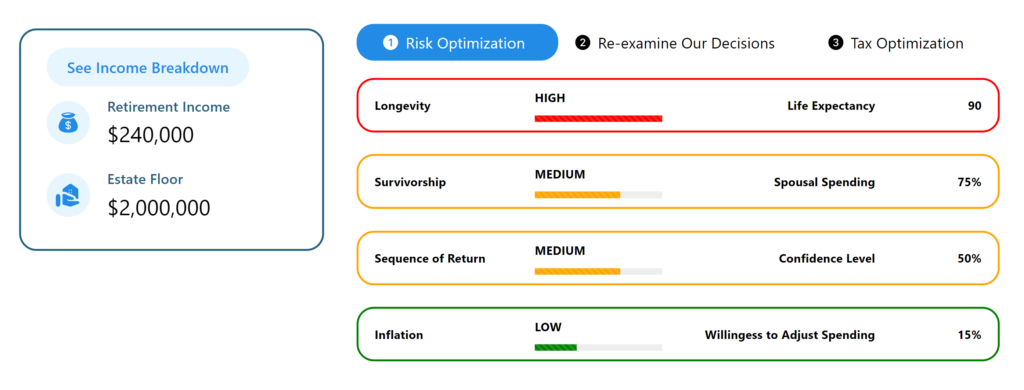Click the Retirement Income money bag icon
The image size is (1024, 390).
69,123
